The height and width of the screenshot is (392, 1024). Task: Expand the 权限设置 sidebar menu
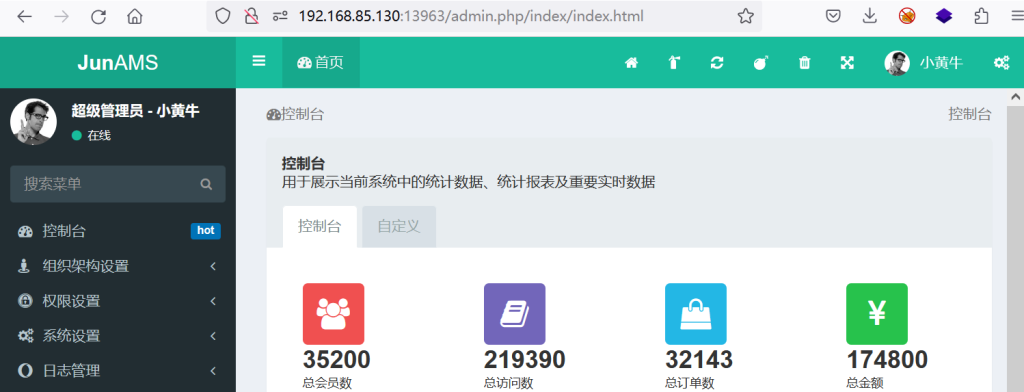point(118,301)
